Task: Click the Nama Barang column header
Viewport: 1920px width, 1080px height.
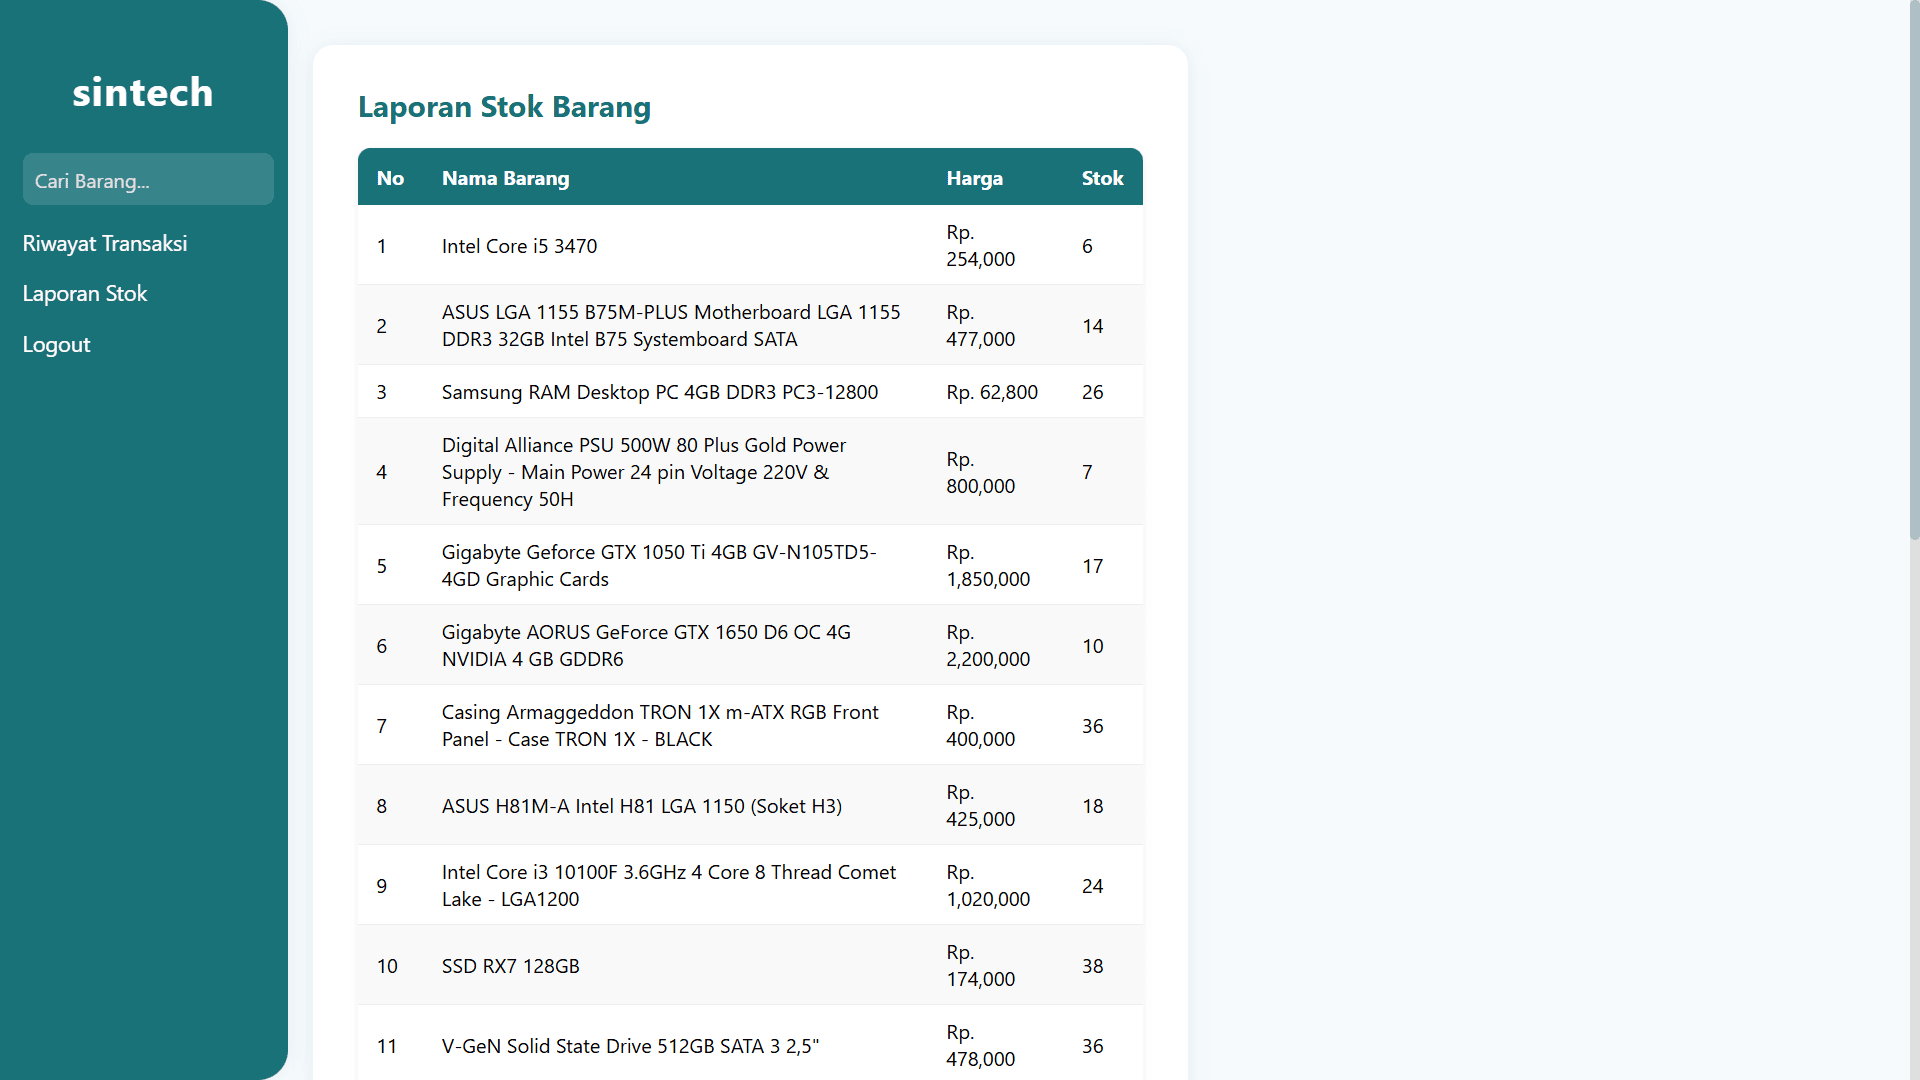Action: click(x=506, y=178)
